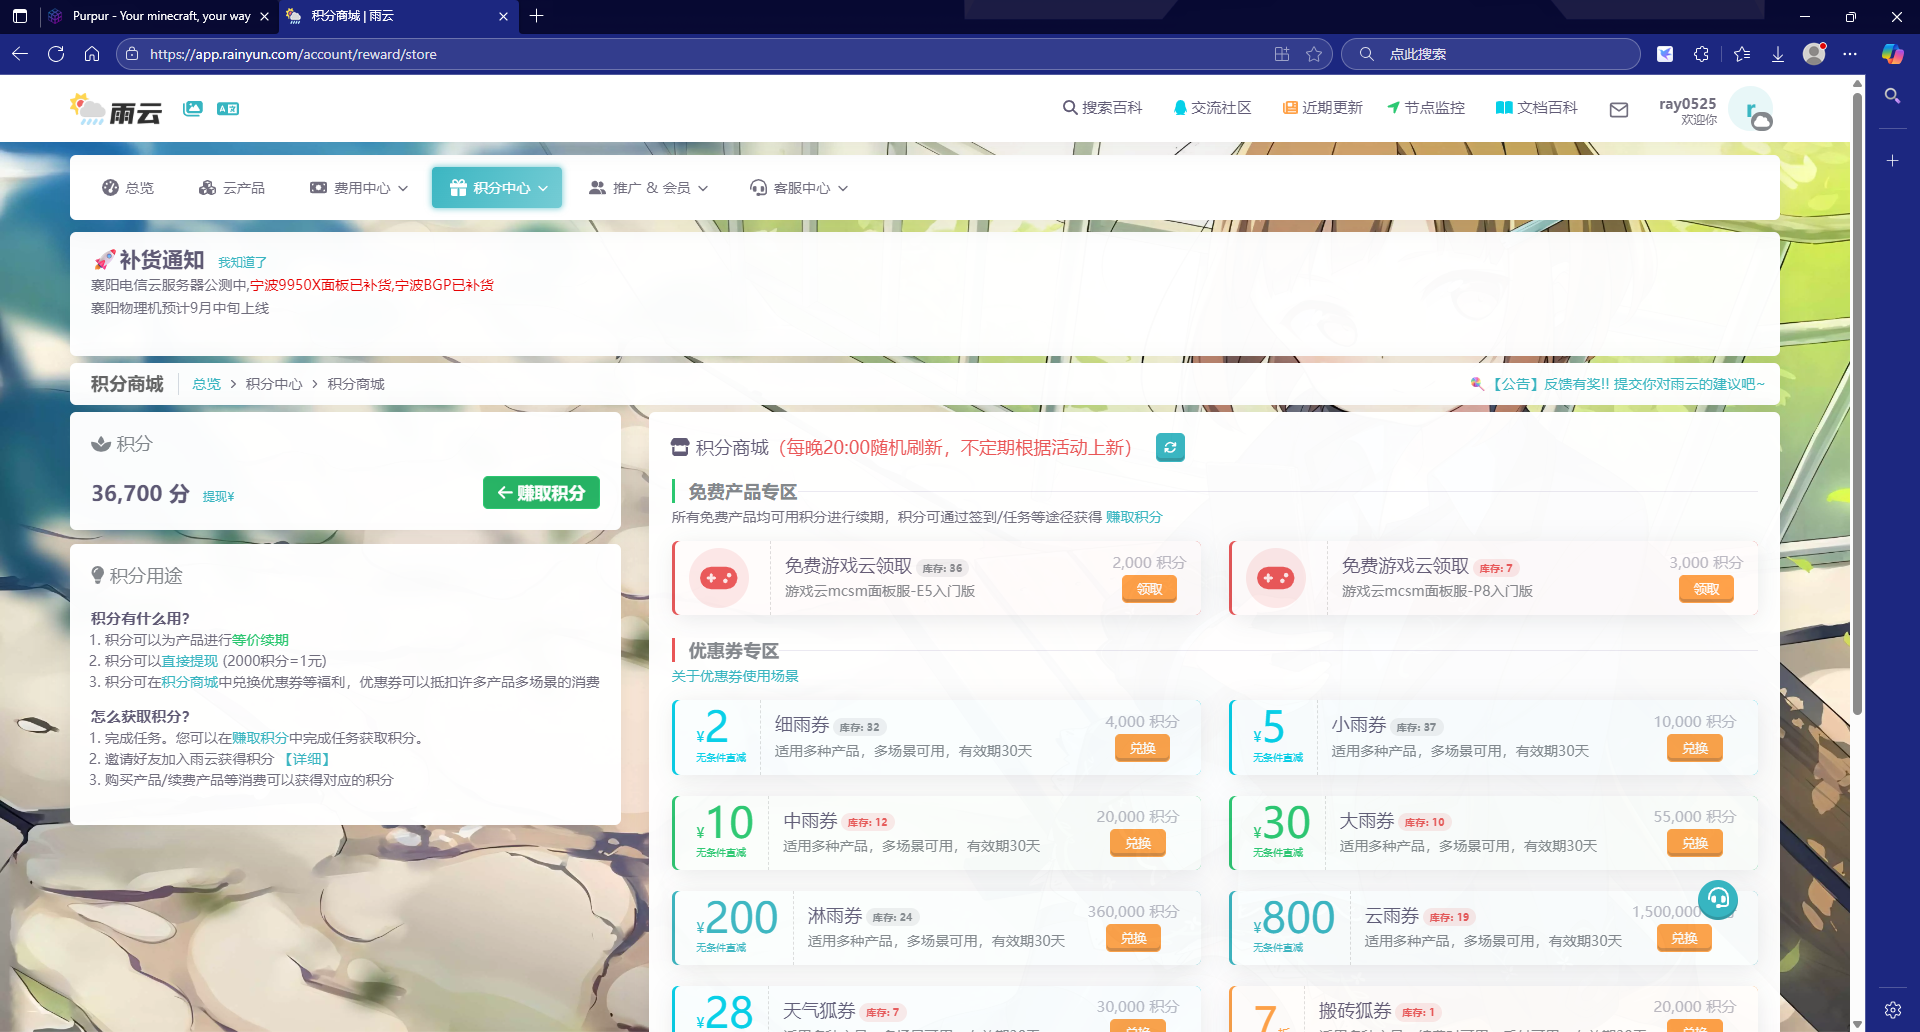Open the 反馈有奖 announcement link
1920x1032 pixels.
[x=1618, y=384]
